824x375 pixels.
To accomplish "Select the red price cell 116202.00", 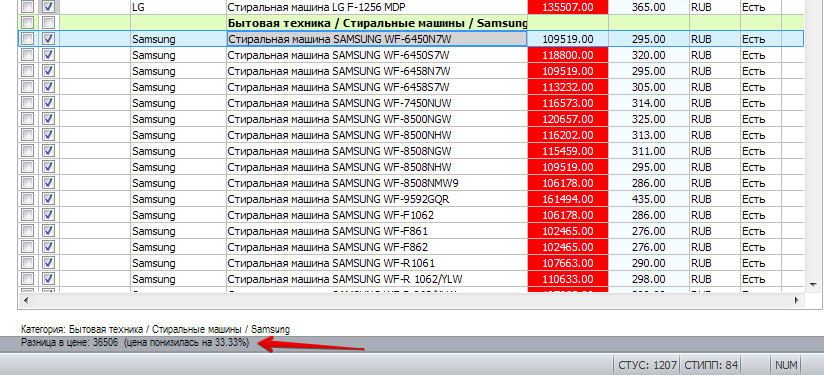I will point(568,135).
